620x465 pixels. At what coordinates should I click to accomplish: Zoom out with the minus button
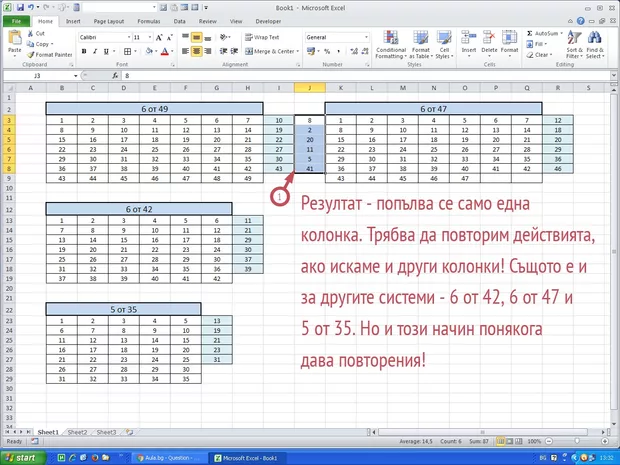pyautogui.click(x=549, y=441)
